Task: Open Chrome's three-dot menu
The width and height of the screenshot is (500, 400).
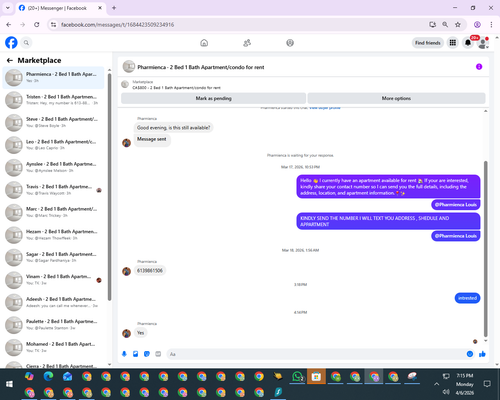Action: pos(491,25)
